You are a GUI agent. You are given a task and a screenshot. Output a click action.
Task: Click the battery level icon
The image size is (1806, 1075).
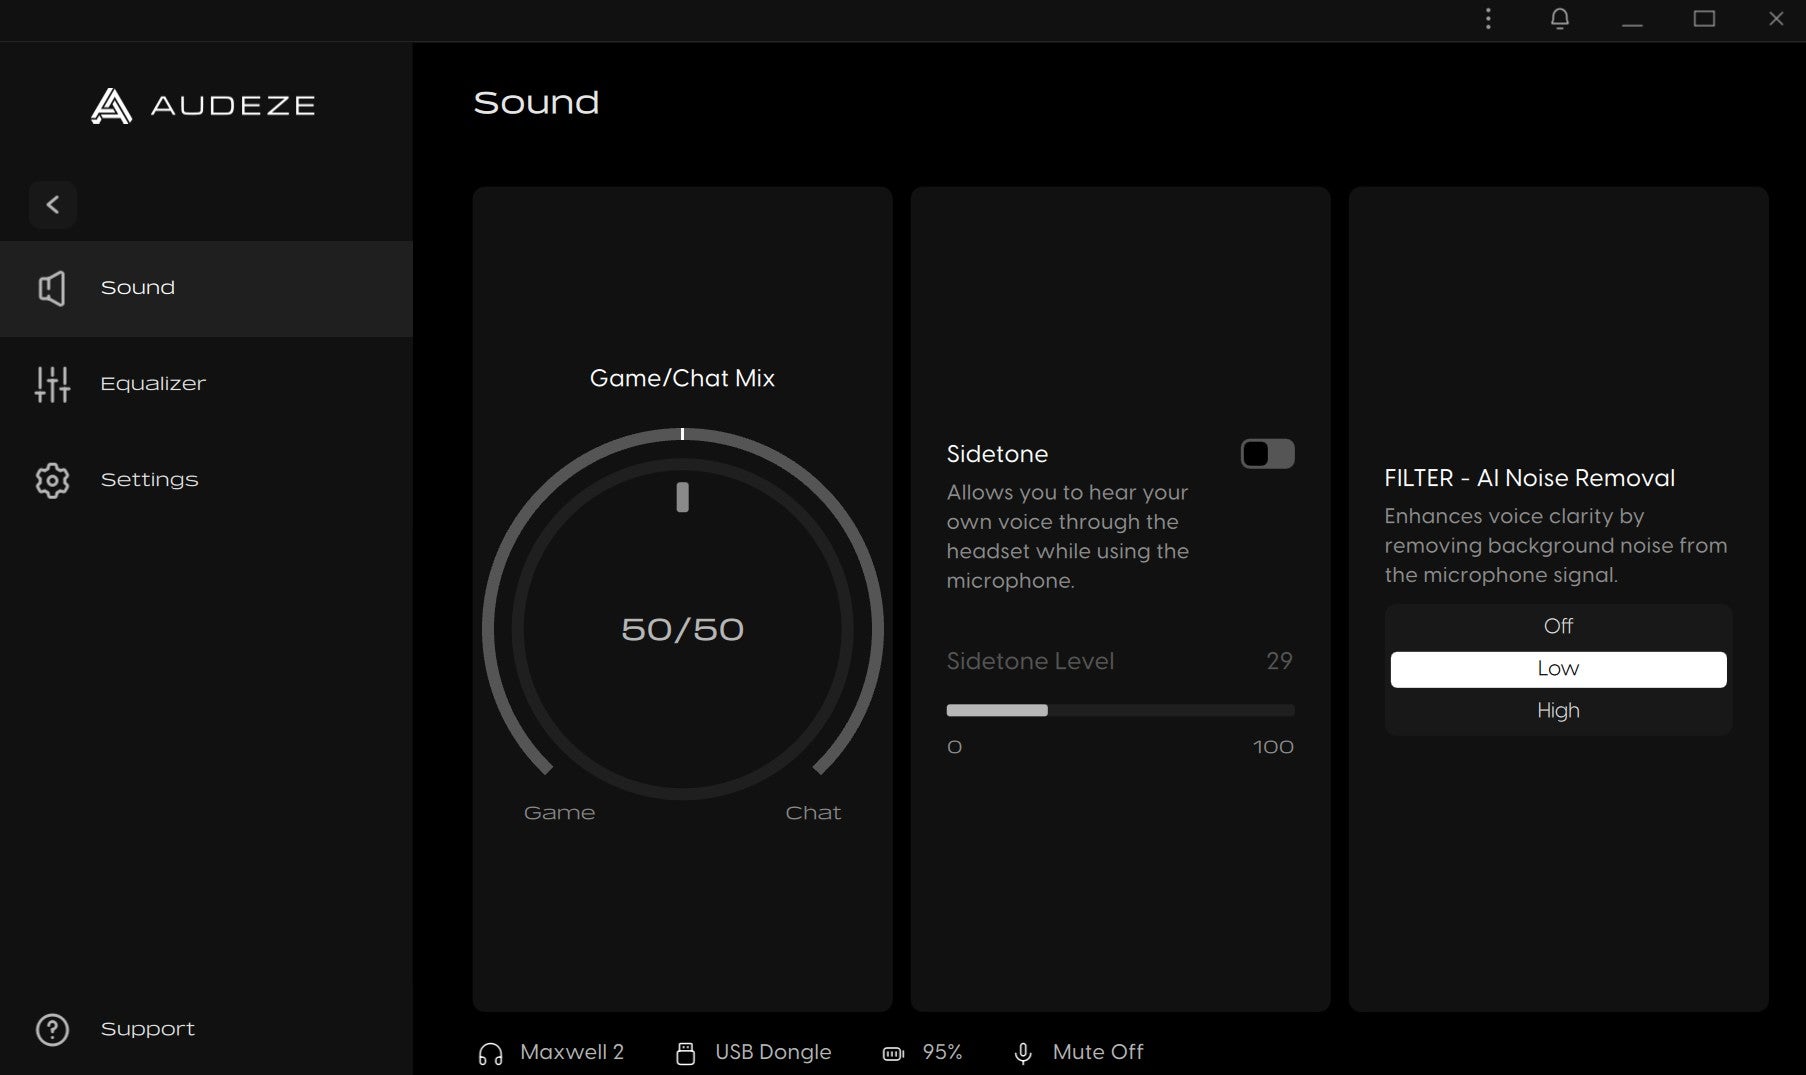[893, 1054]
